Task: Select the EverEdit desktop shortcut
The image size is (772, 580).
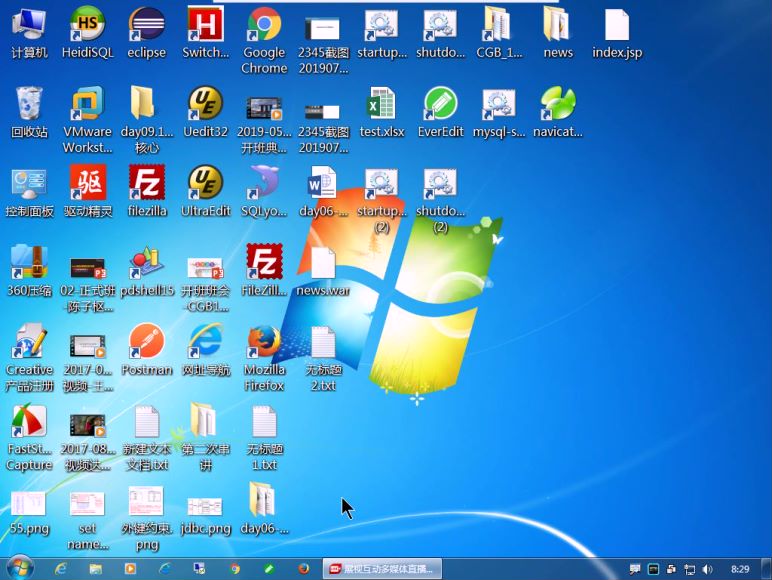Action: click(x=440, y=105)
